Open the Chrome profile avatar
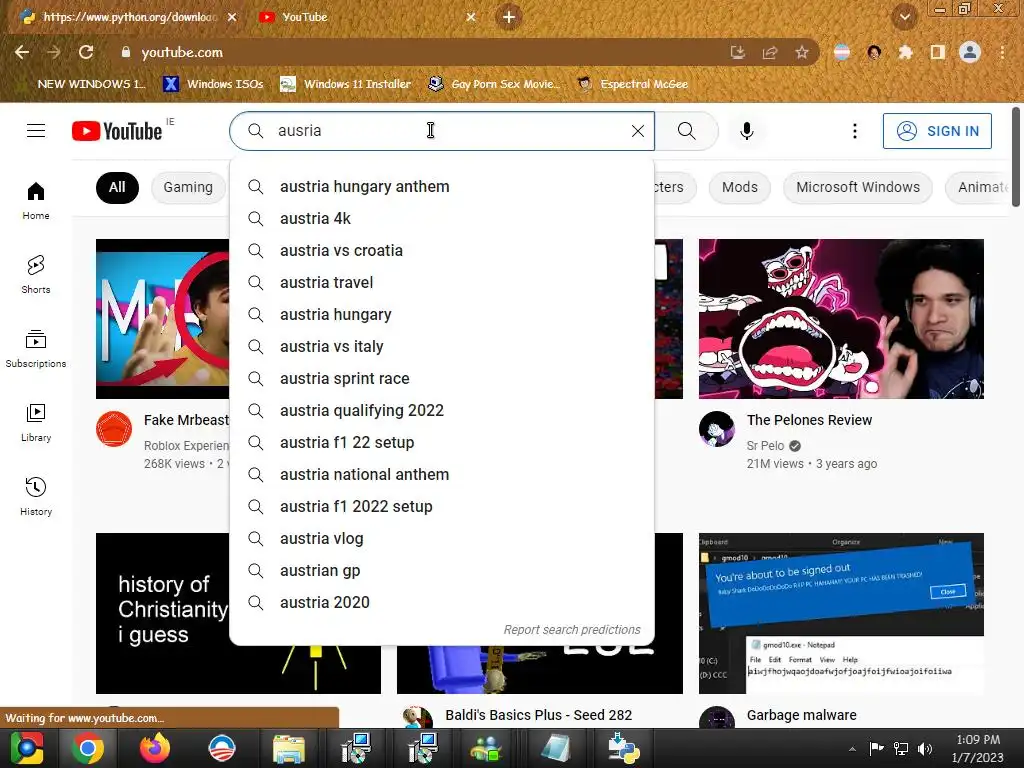The image size is (1024, 768). [970, 52]
